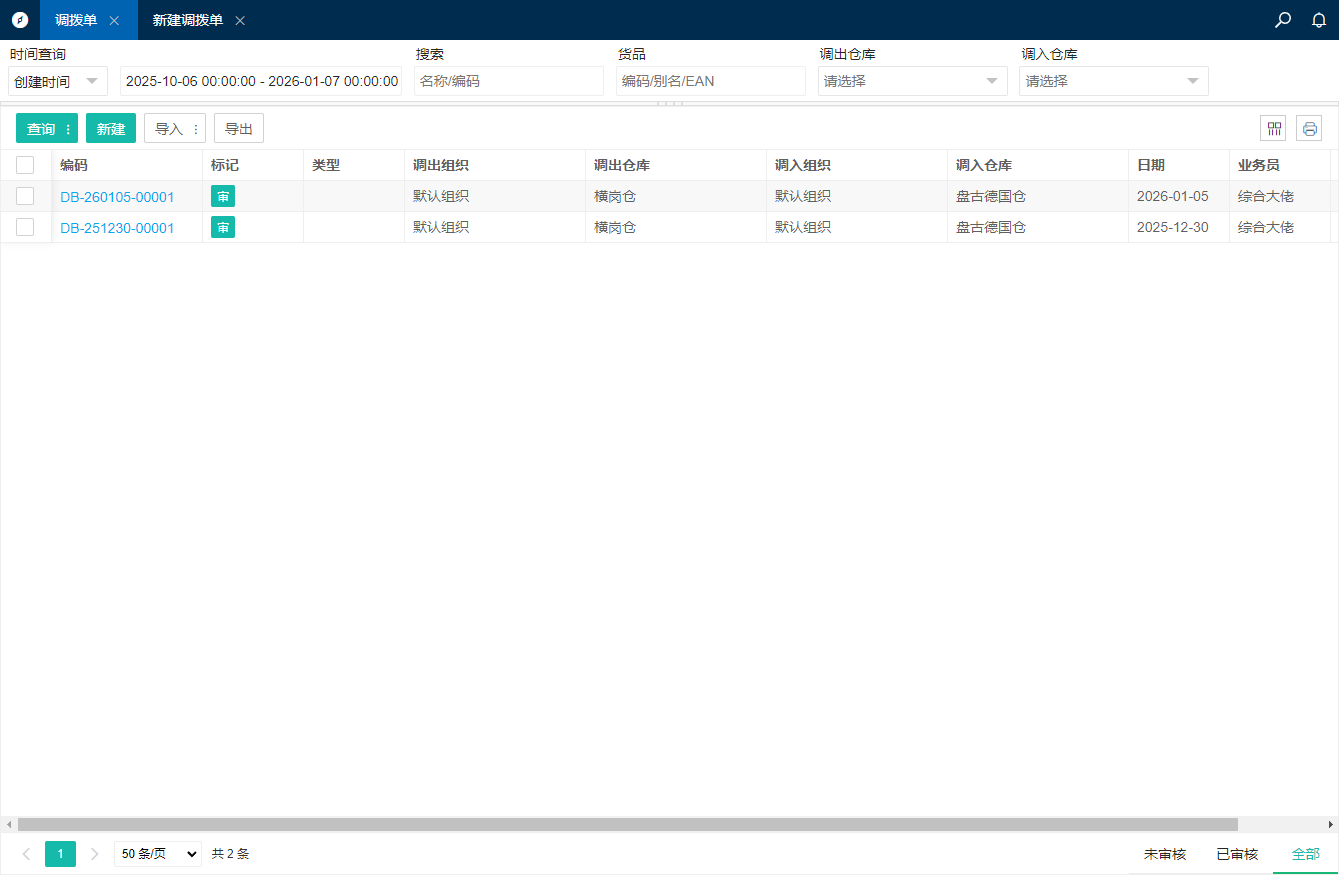
Task: Open the 50 条/页 page size selector
Action: pyautogui.click(x=158, y=854)
